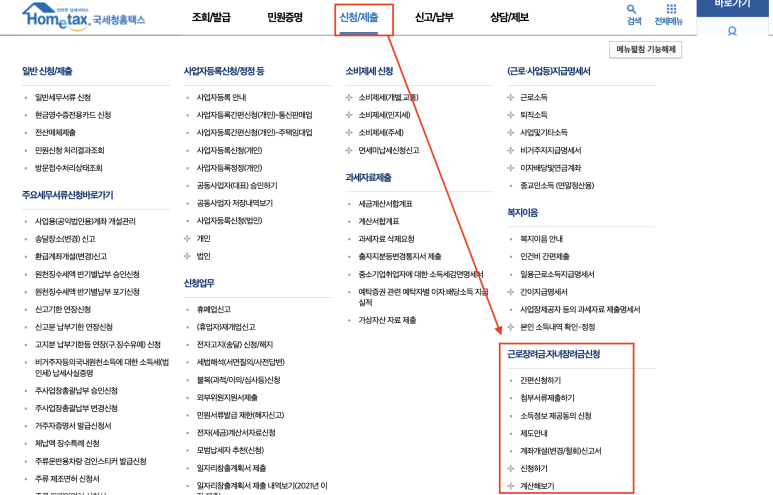The height and width of the screenshot is (495, 773).
Task: Open 세금계산서합계표 link
Action: tap(386, 204)
